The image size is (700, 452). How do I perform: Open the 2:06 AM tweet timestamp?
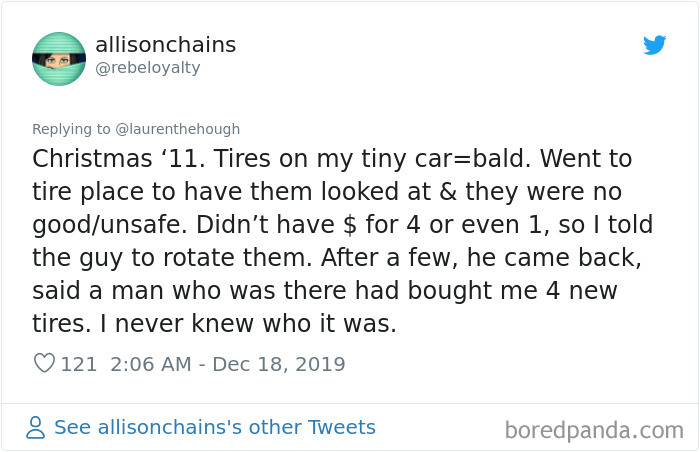(148, 364)
